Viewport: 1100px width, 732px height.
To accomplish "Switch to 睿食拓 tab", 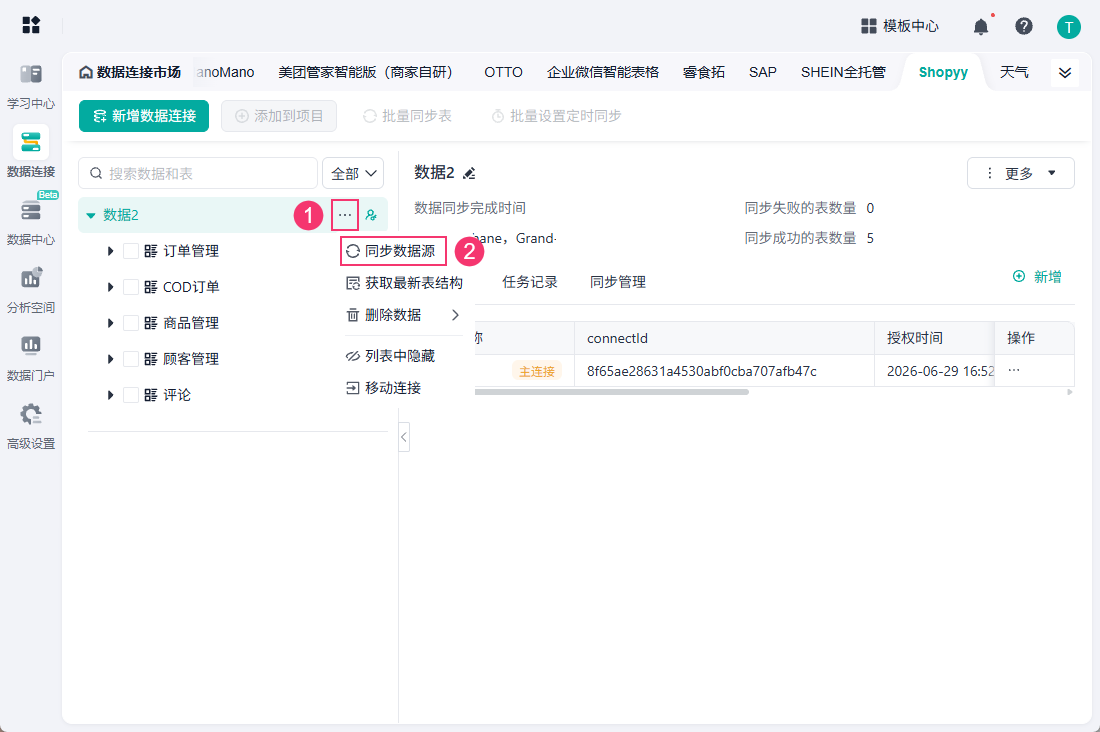I will 704,72.
